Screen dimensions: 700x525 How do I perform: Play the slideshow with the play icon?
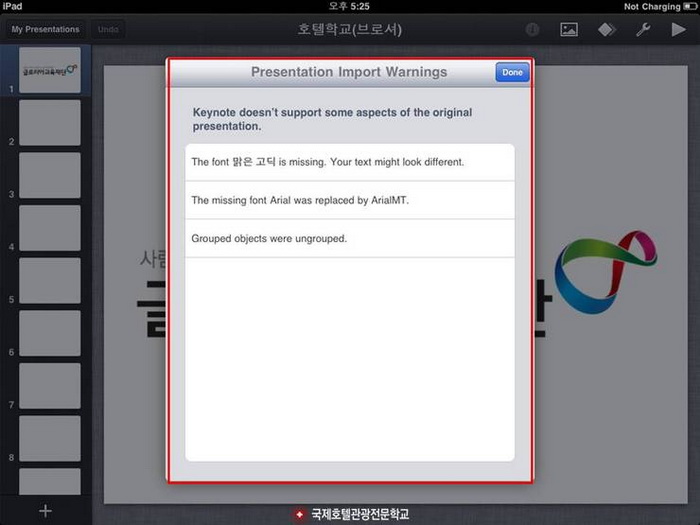(679, 30)
